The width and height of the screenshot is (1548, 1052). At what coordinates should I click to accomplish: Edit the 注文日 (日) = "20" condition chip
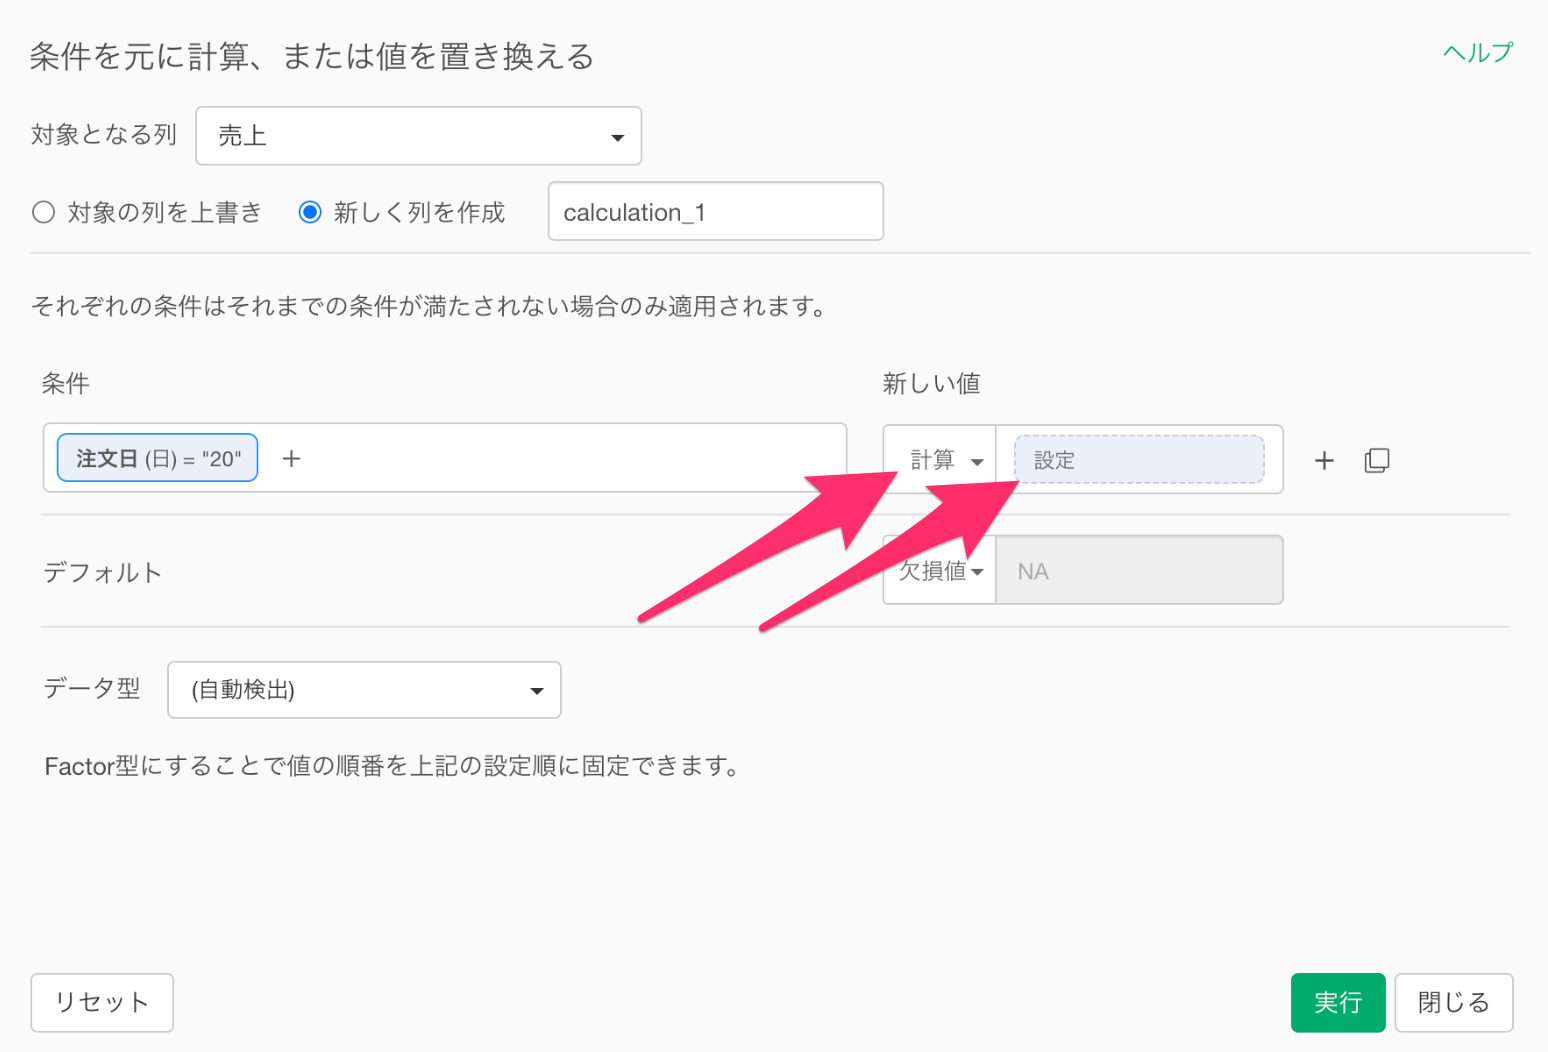[x=158, y=459]
